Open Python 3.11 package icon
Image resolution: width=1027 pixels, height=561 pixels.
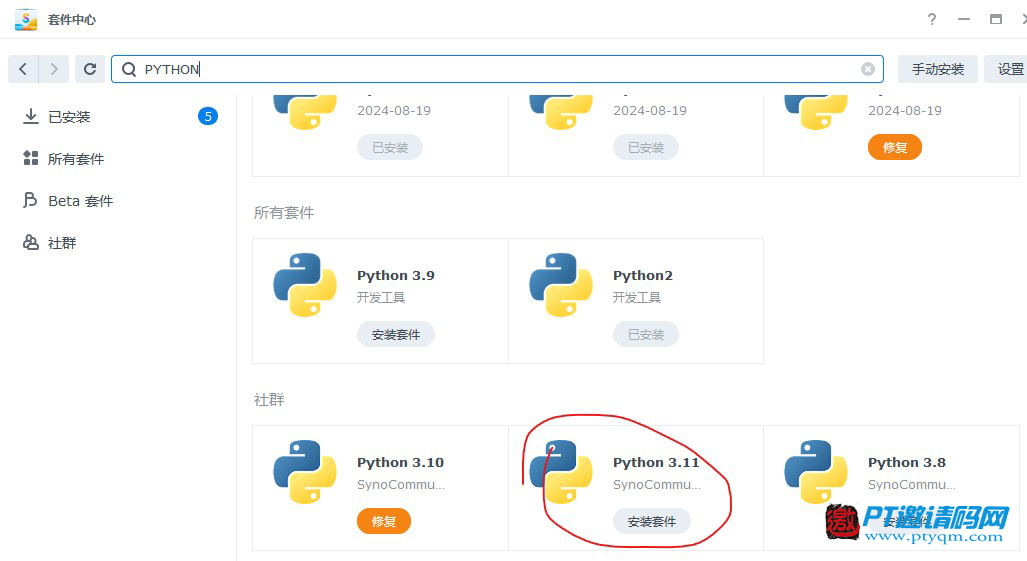(x=561, y=472)
